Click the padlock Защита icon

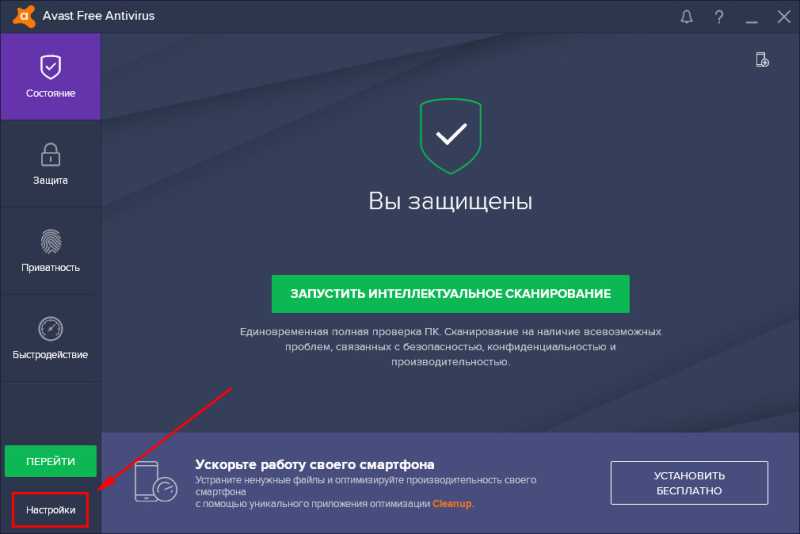[x=51, y=155]
